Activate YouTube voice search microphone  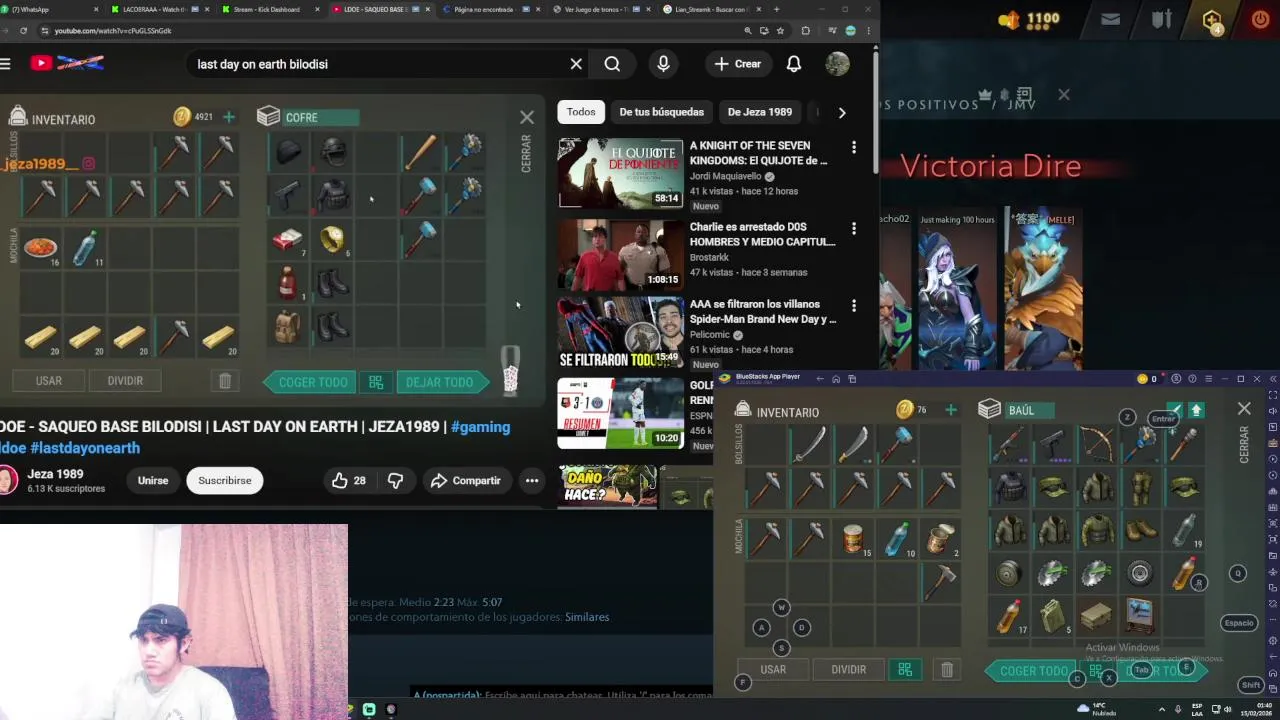click(663, 64)
